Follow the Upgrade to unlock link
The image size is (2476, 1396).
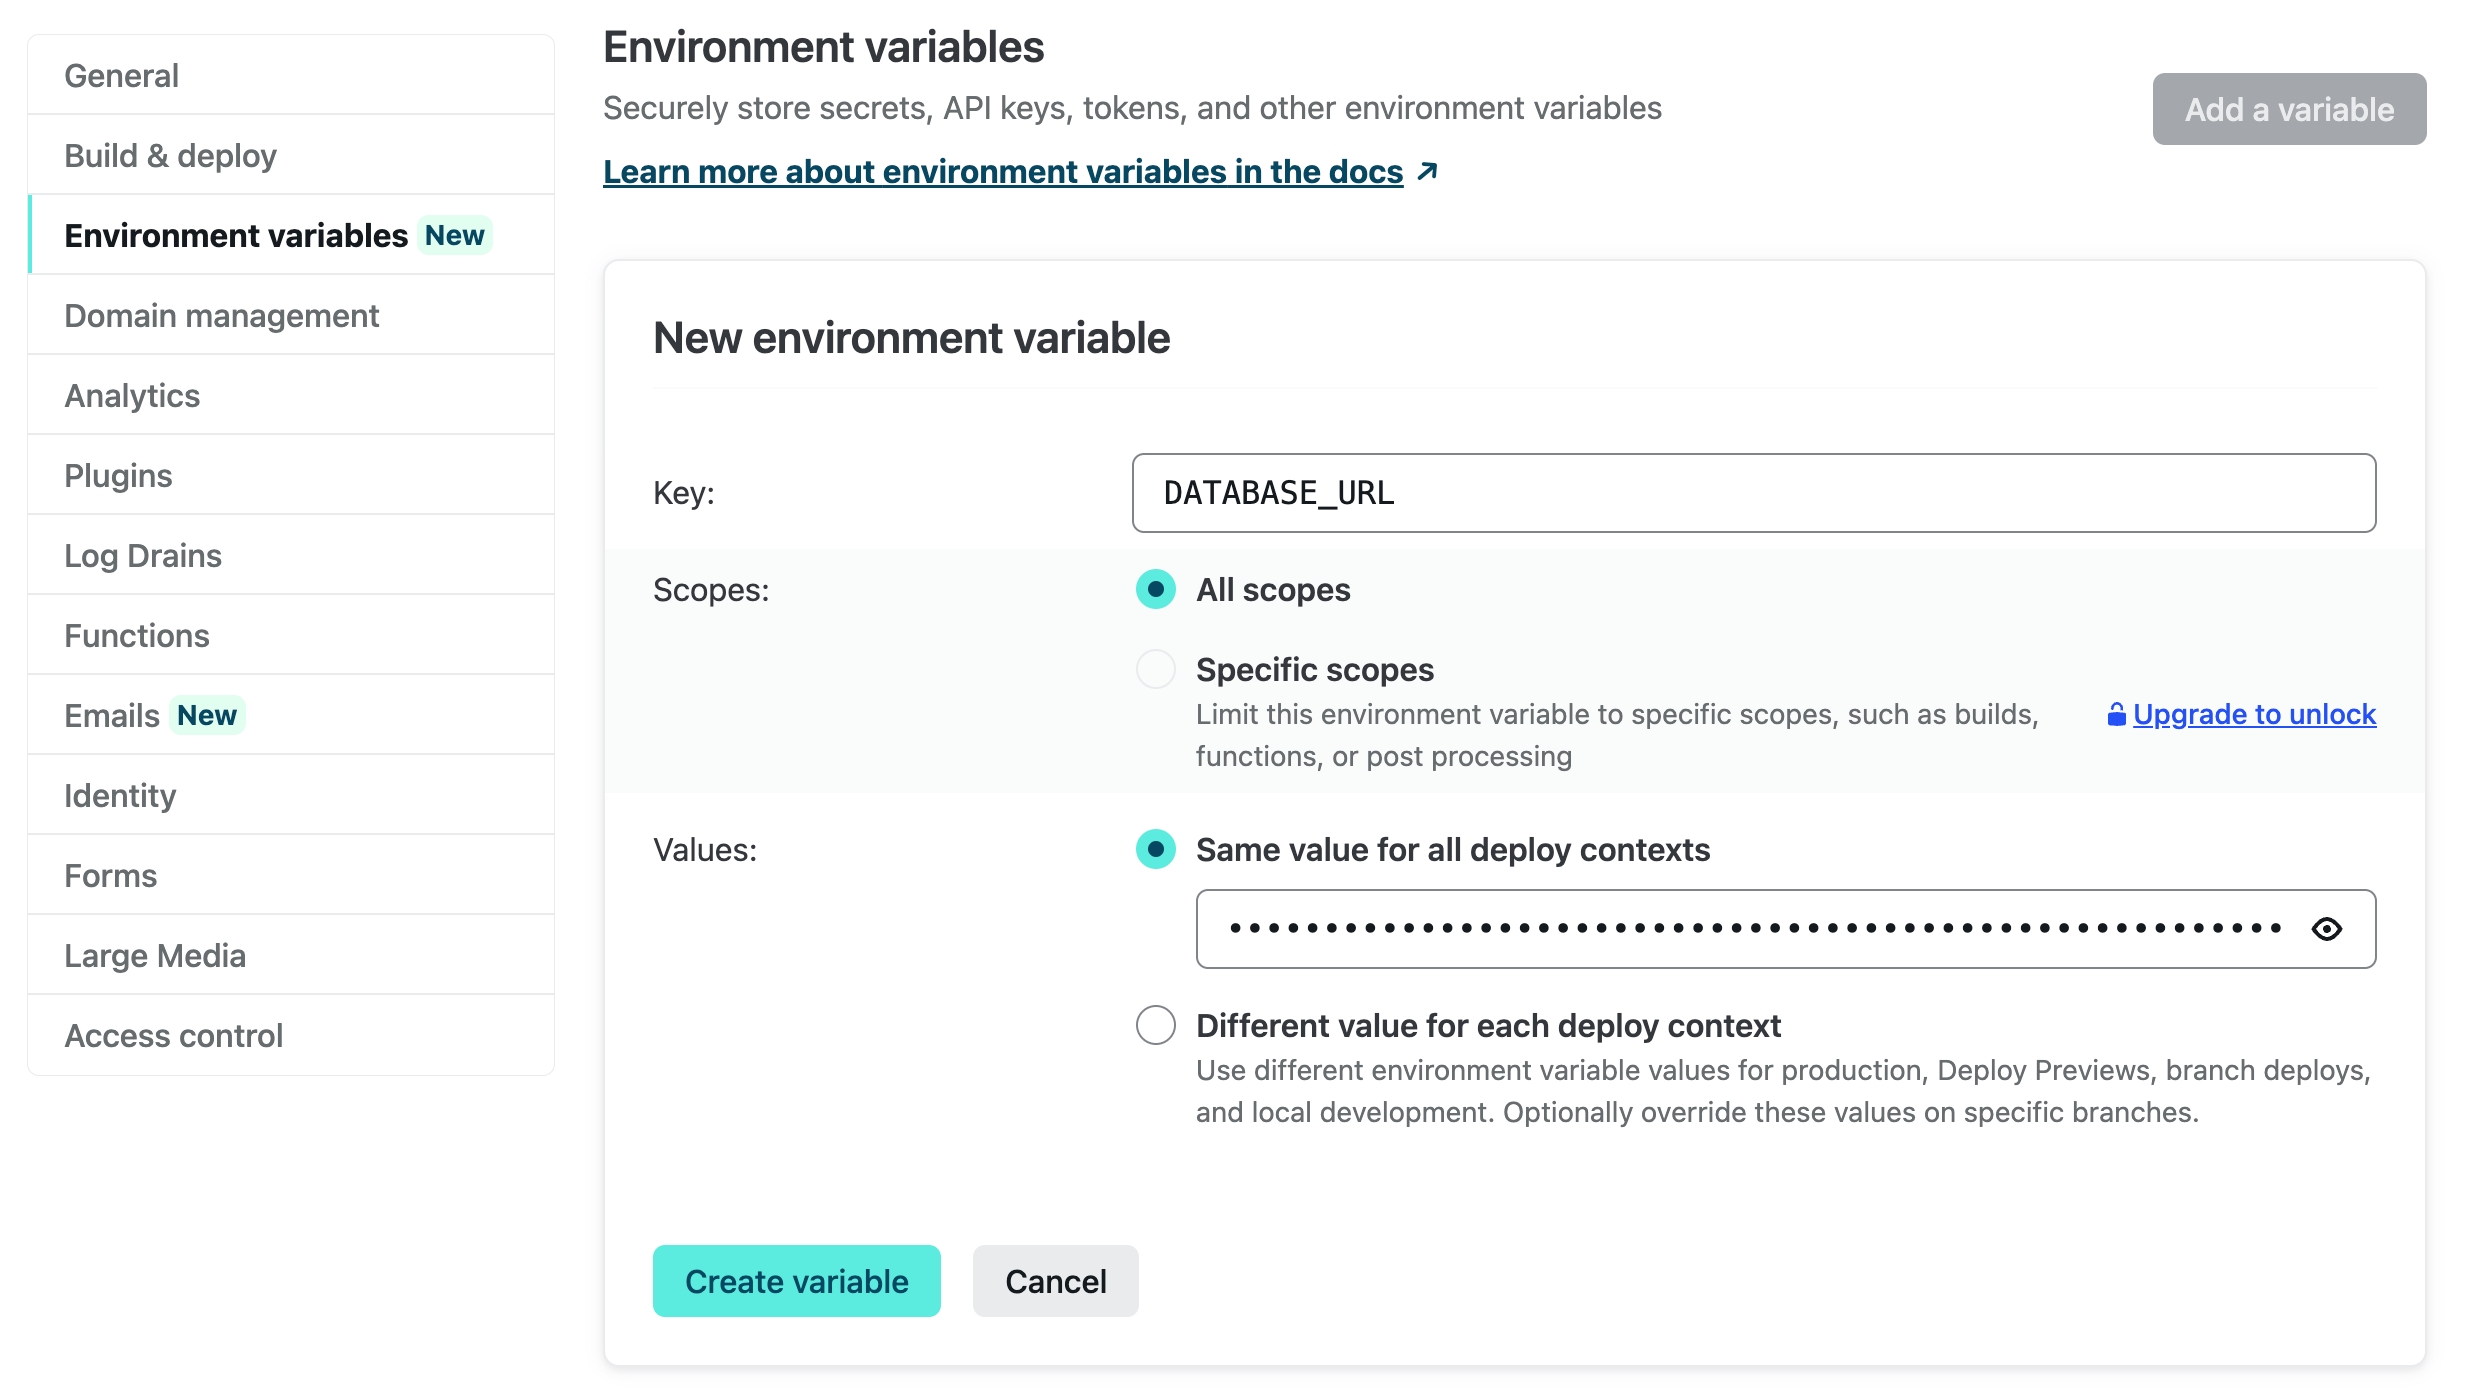[x=2254, y=714]
